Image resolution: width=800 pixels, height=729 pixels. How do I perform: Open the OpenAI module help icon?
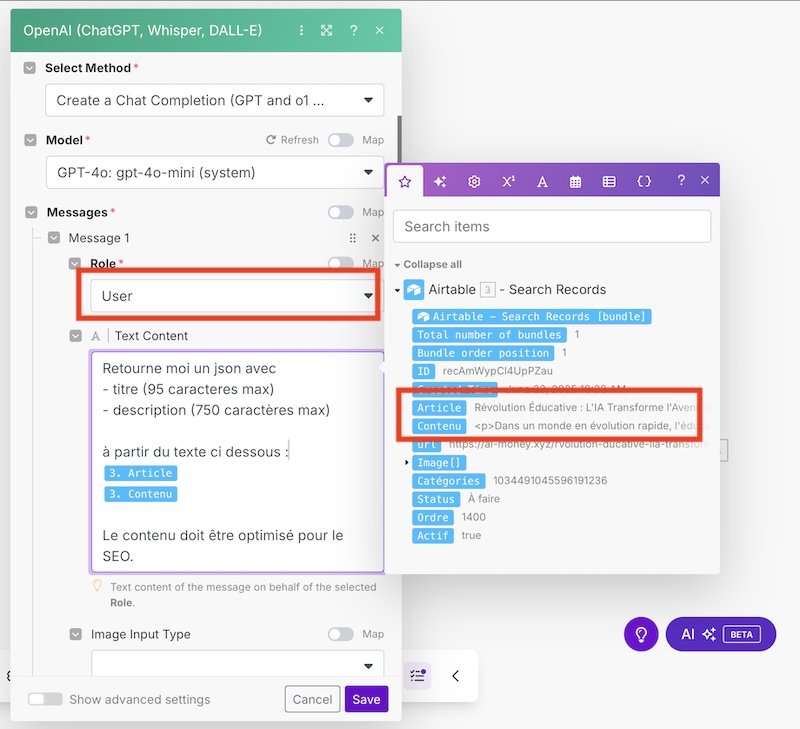point(354,31)
